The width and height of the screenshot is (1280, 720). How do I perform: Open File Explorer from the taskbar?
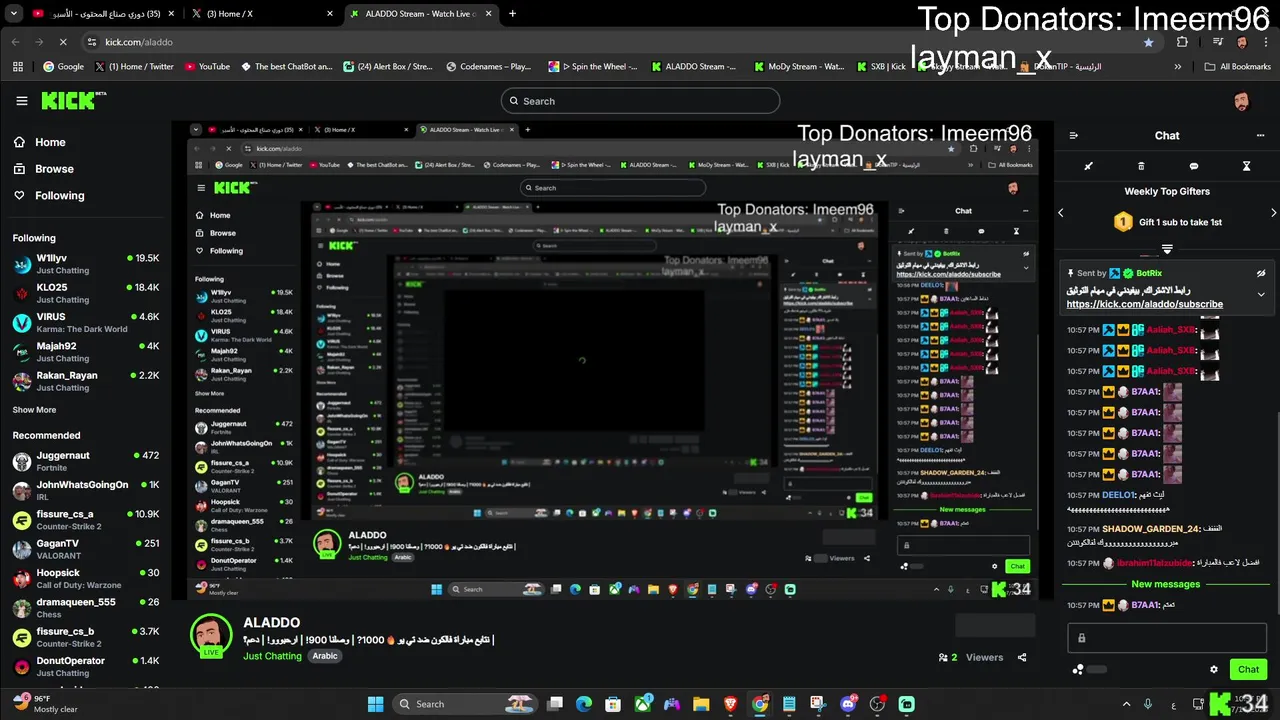(701, 704)
